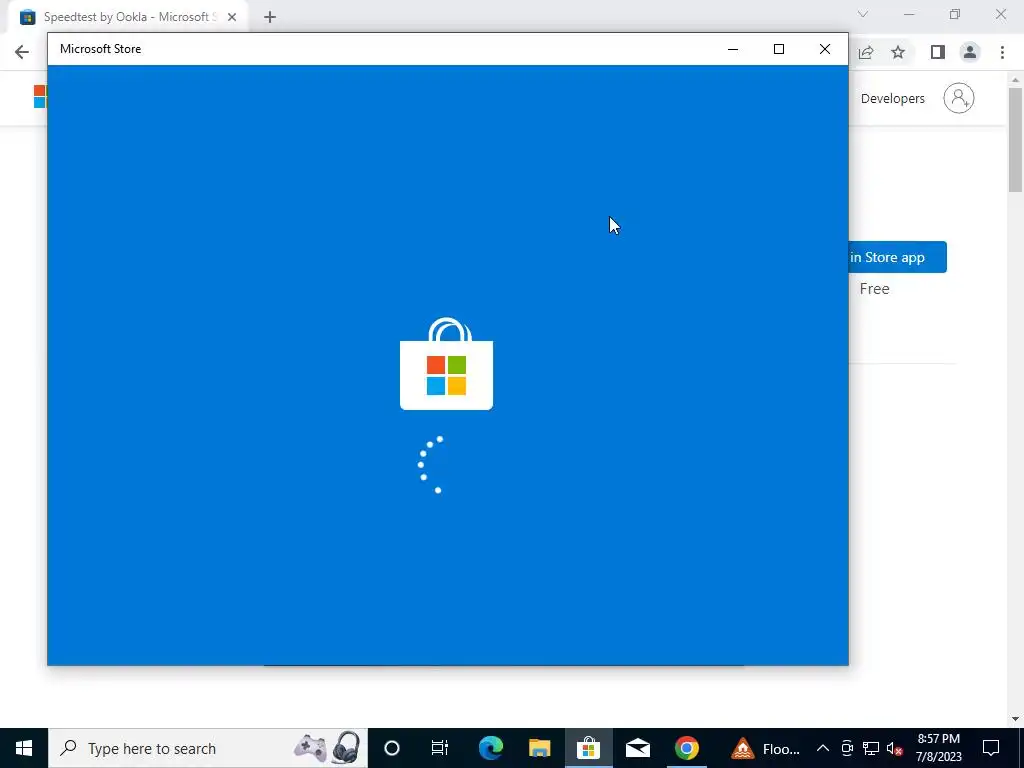This screenshot has height=768, width=1024.
Task: Share this page icon in Chrome
Action: [x=866, y=52]
